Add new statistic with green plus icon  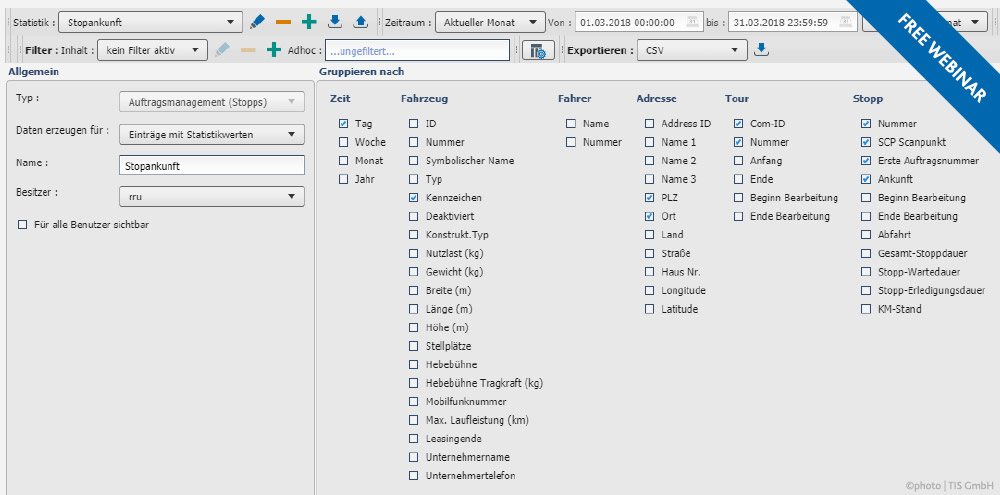coord(309,21)
